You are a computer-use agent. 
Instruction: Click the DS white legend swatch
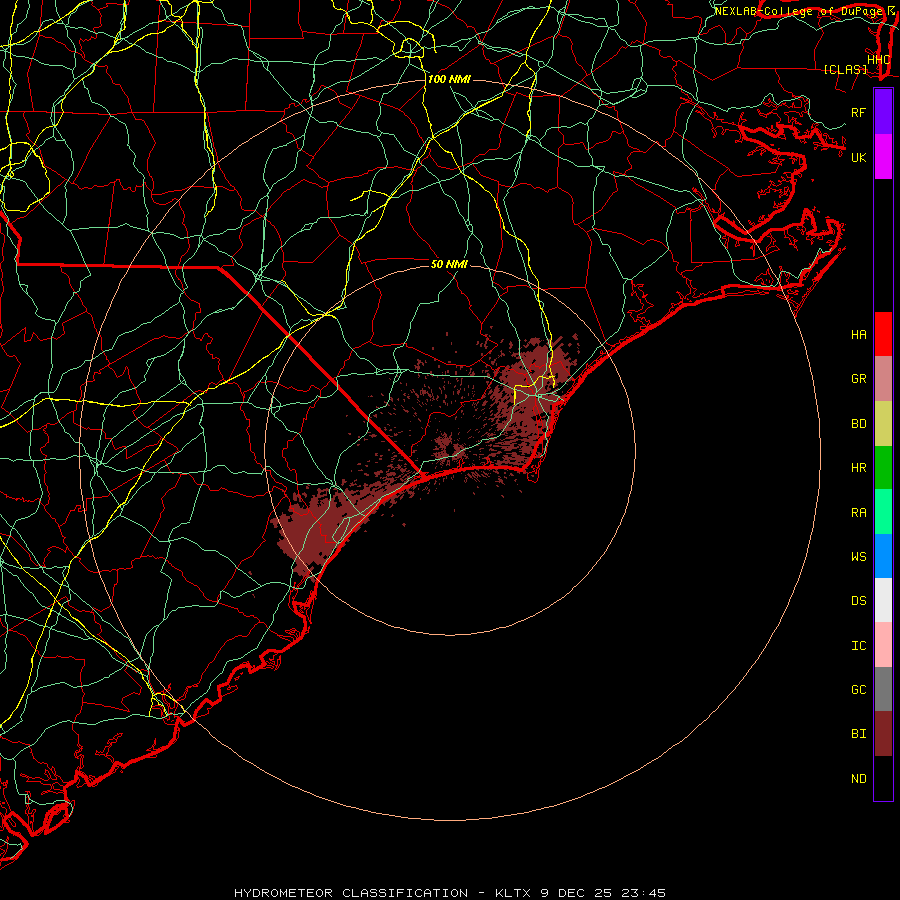click(x=883, y=600)
